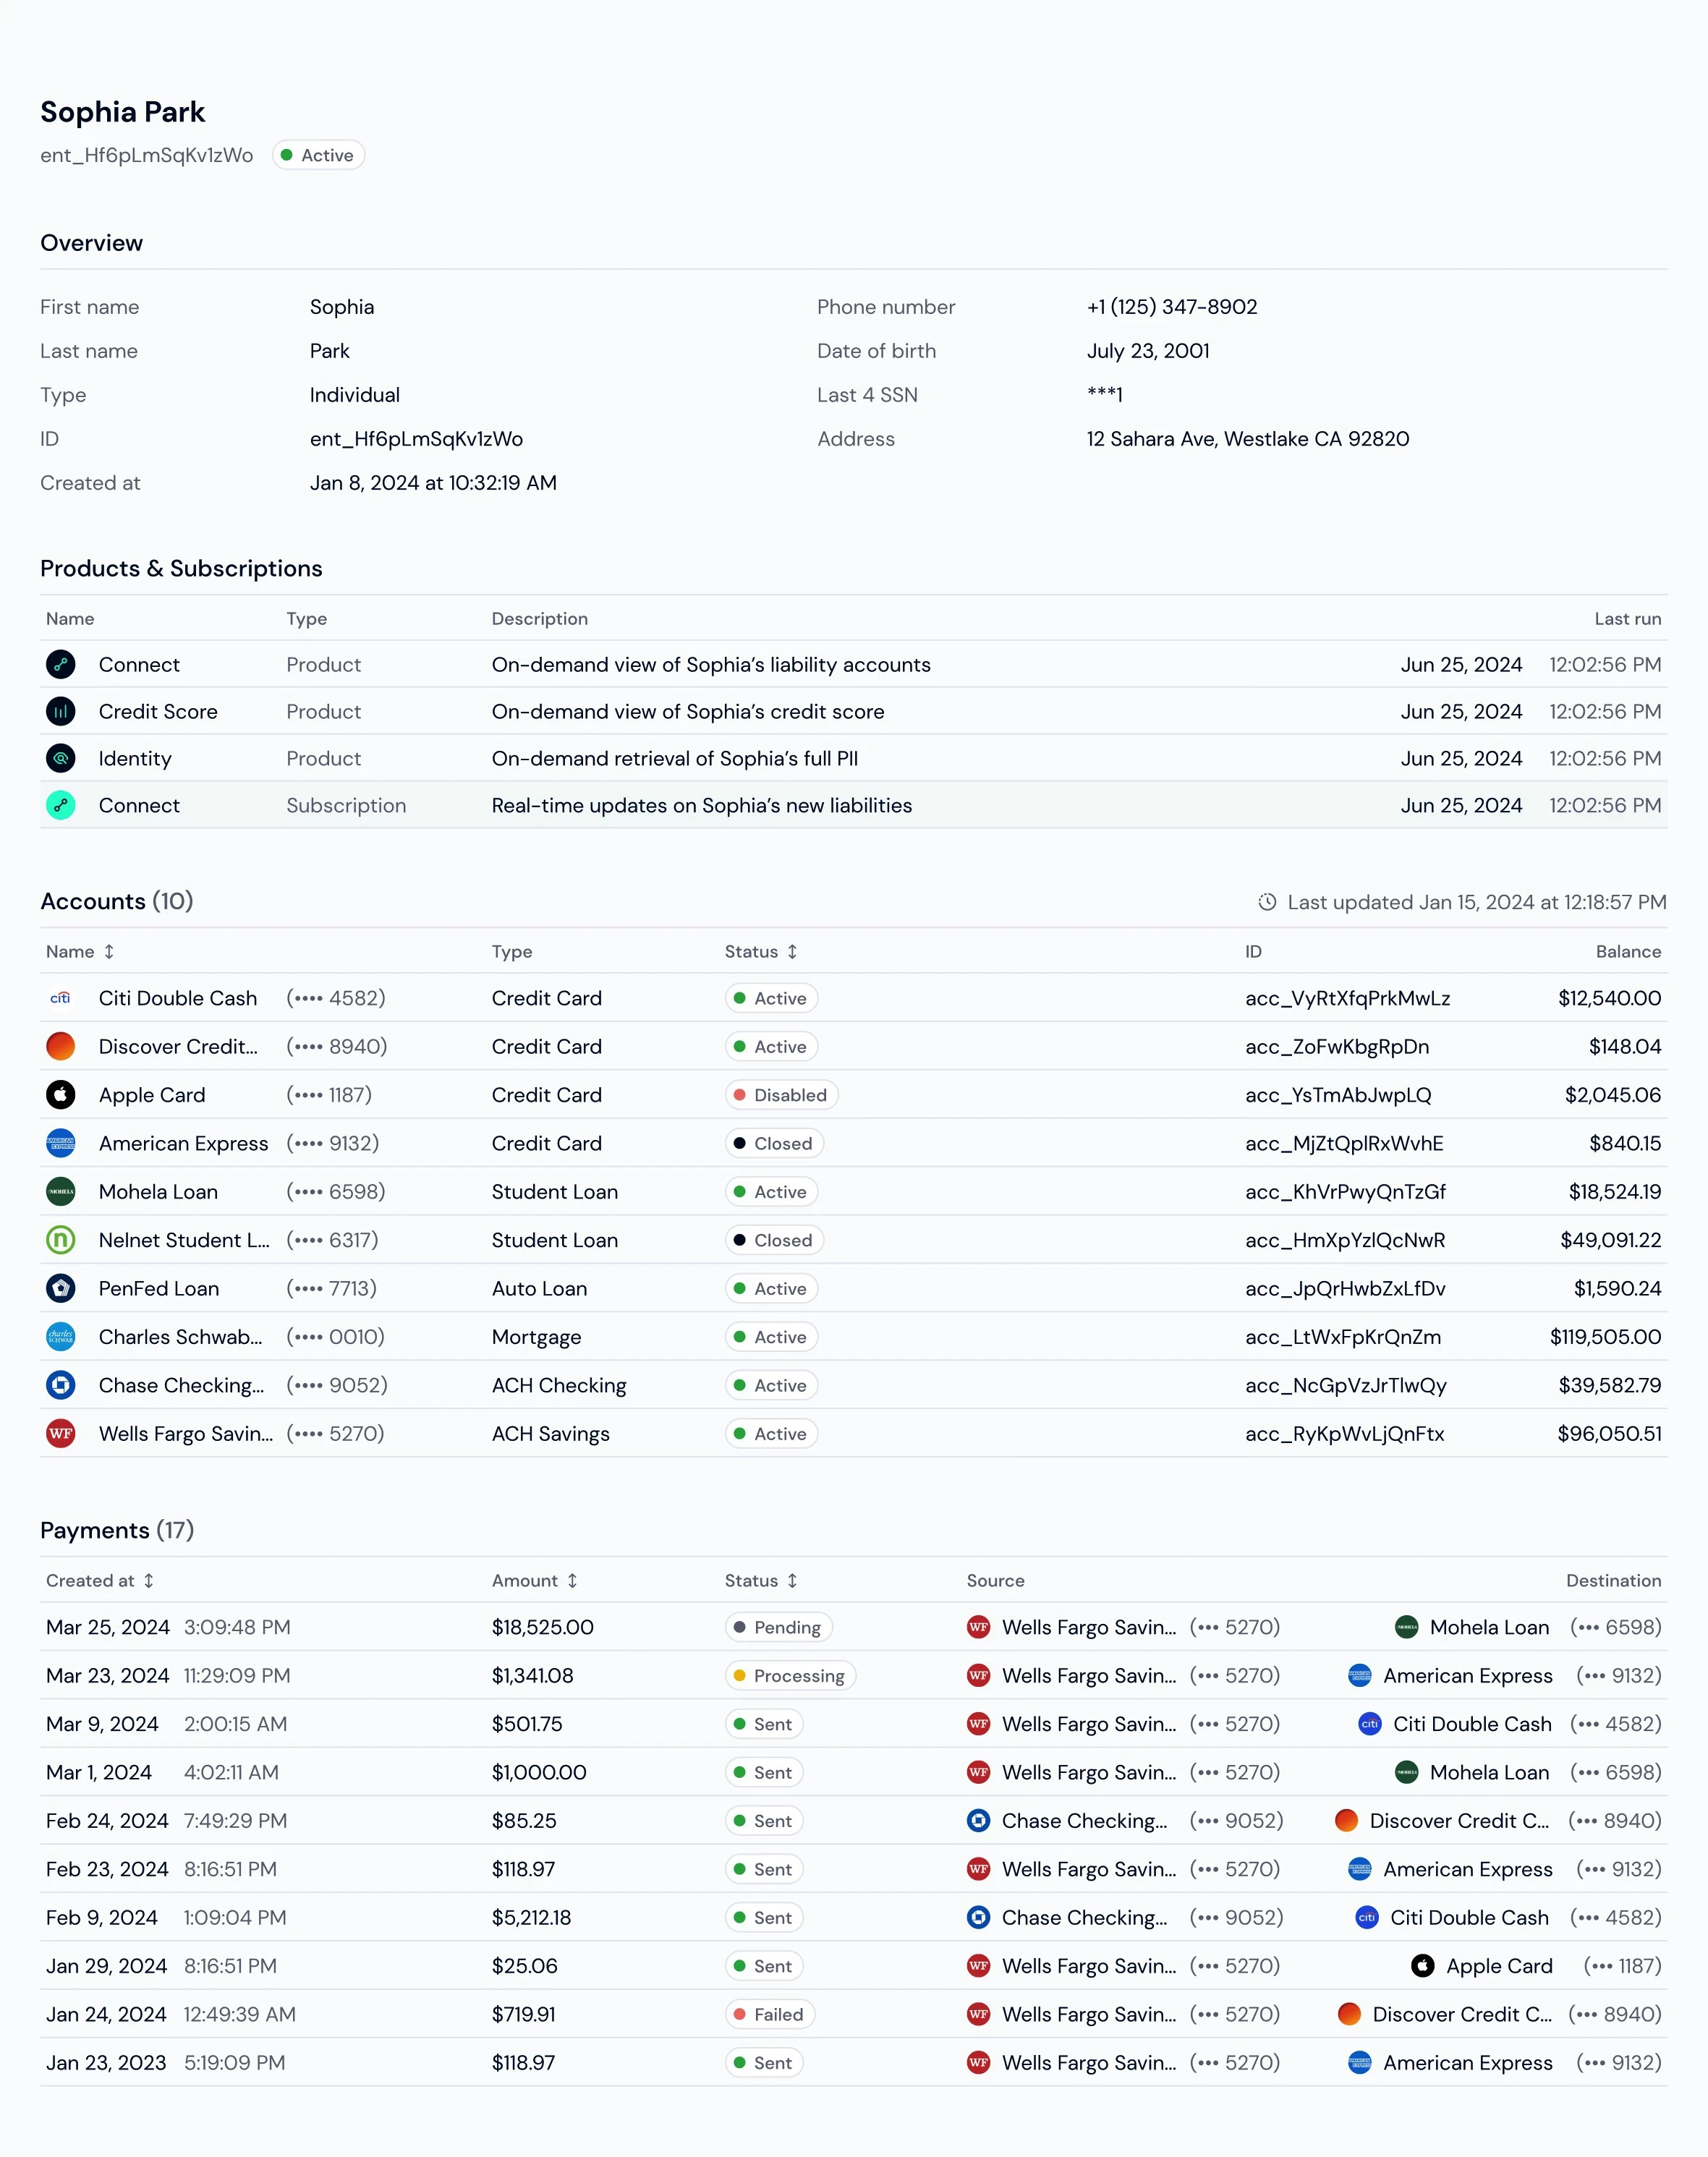The image size is (1708, 2157).
Task: Click the Apple Card account icon
Action: [61, 1094]
